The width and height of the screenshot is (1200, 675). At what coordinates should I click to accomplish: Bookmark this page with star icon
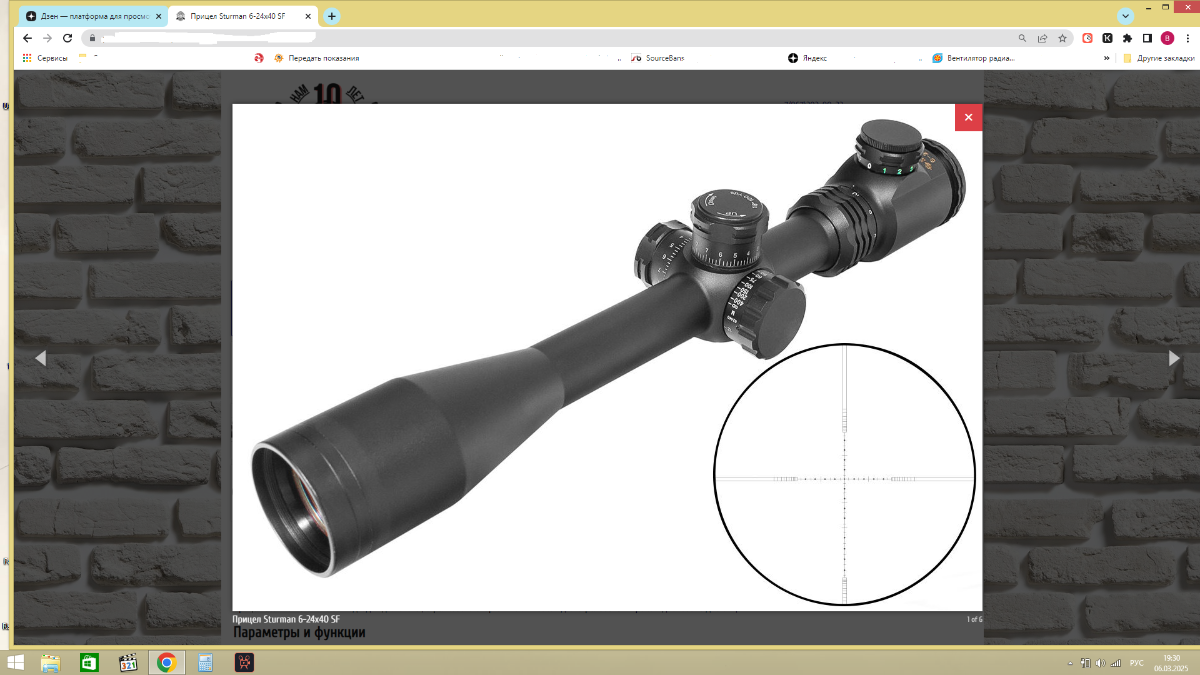pyautogui.click(x=1061, y=38)
